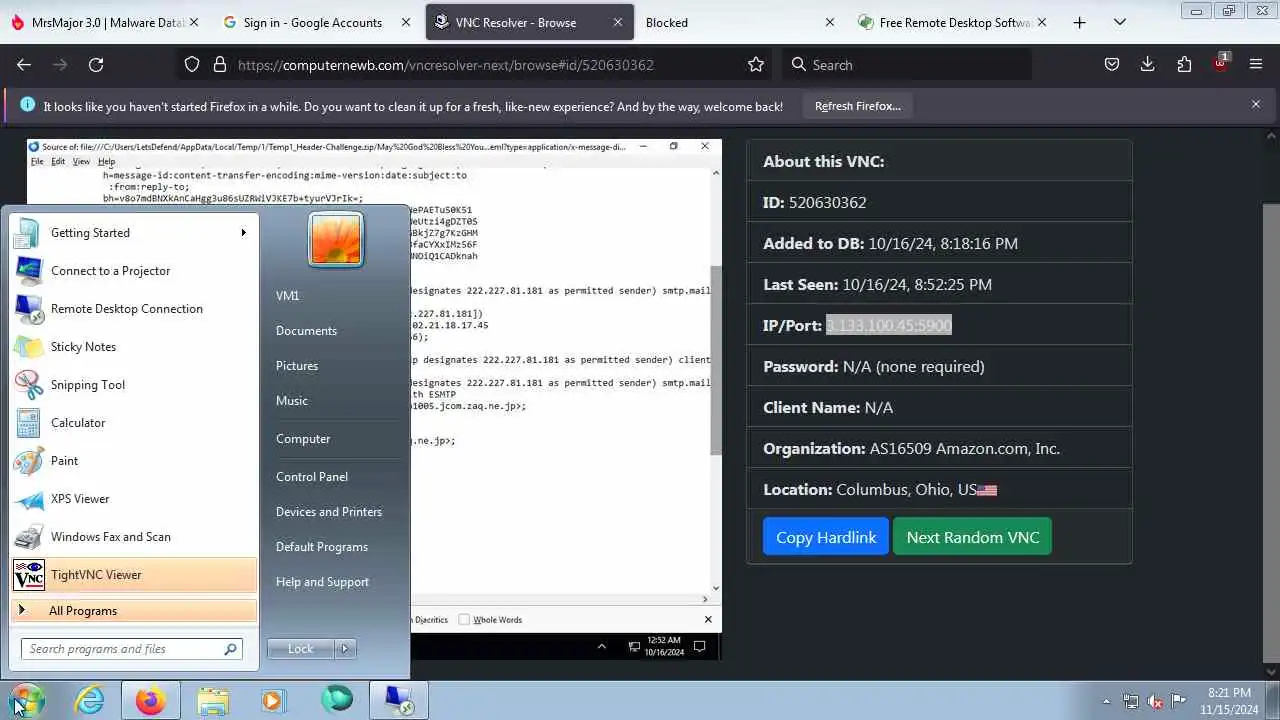
Task: Click the Firefox Search box
Action: click(906, 64)
